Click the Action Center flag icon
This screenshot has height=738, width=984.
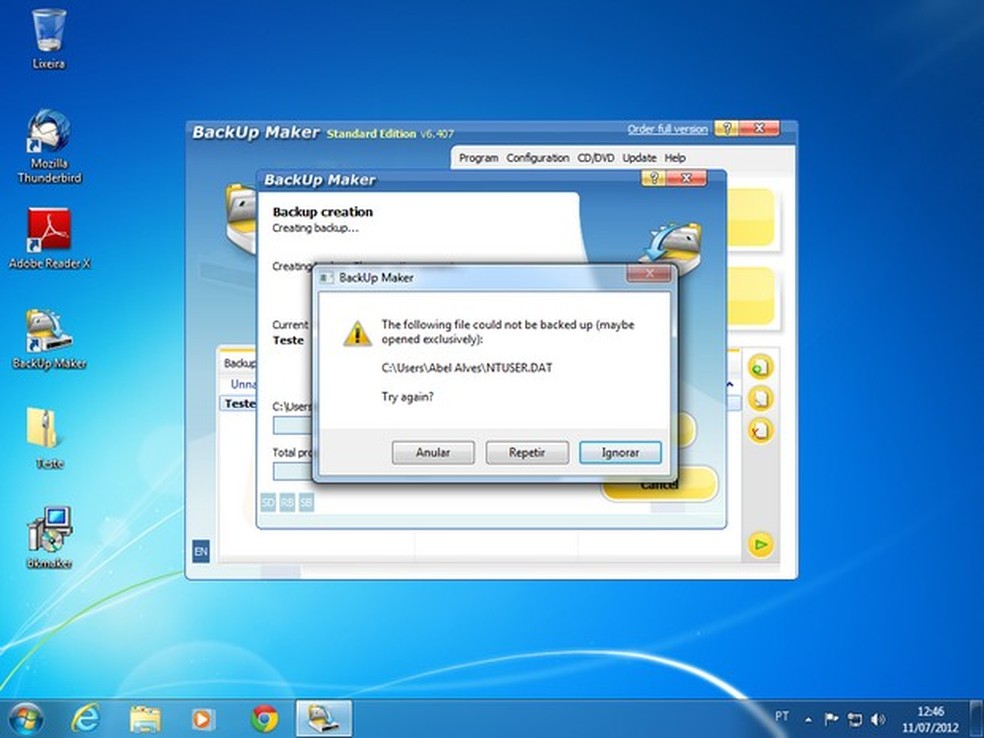(832, 719)
